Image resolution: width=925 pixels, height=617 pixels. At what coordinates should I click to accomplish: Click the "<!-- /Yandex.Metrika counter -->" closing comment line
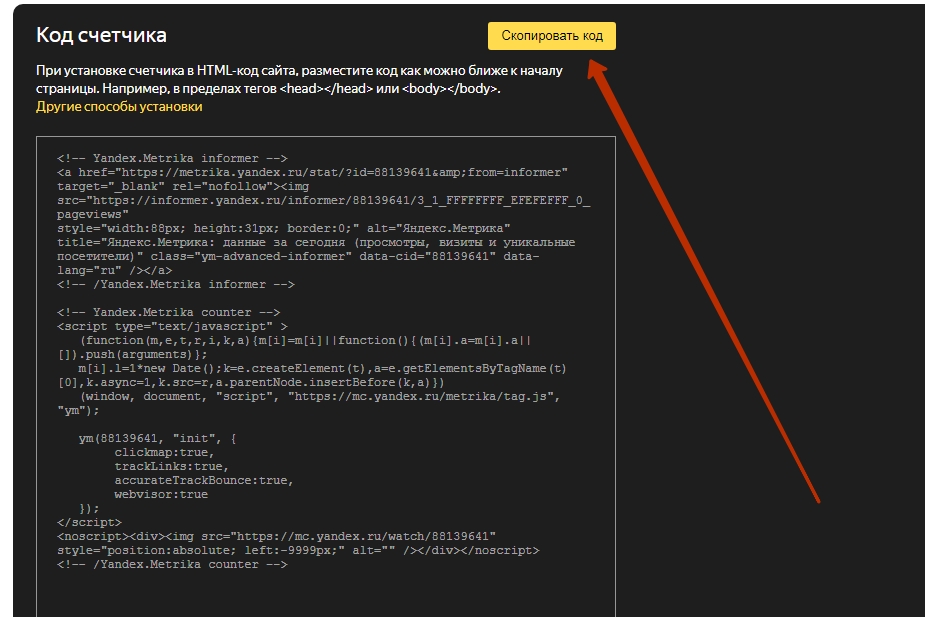point(172,565)
